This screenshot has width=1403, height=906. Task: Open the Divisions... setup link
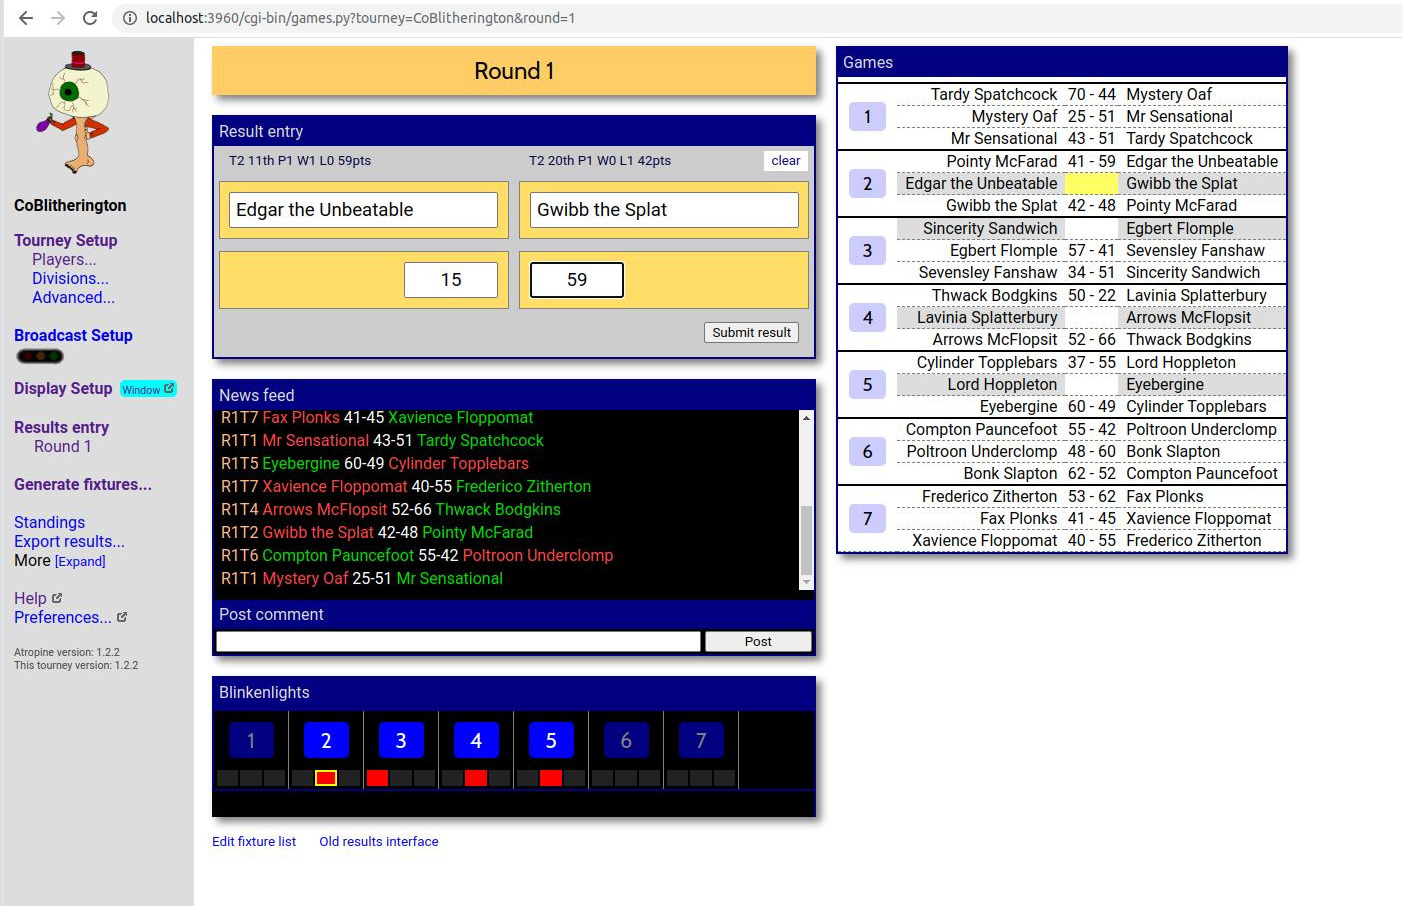click(70, 278)
